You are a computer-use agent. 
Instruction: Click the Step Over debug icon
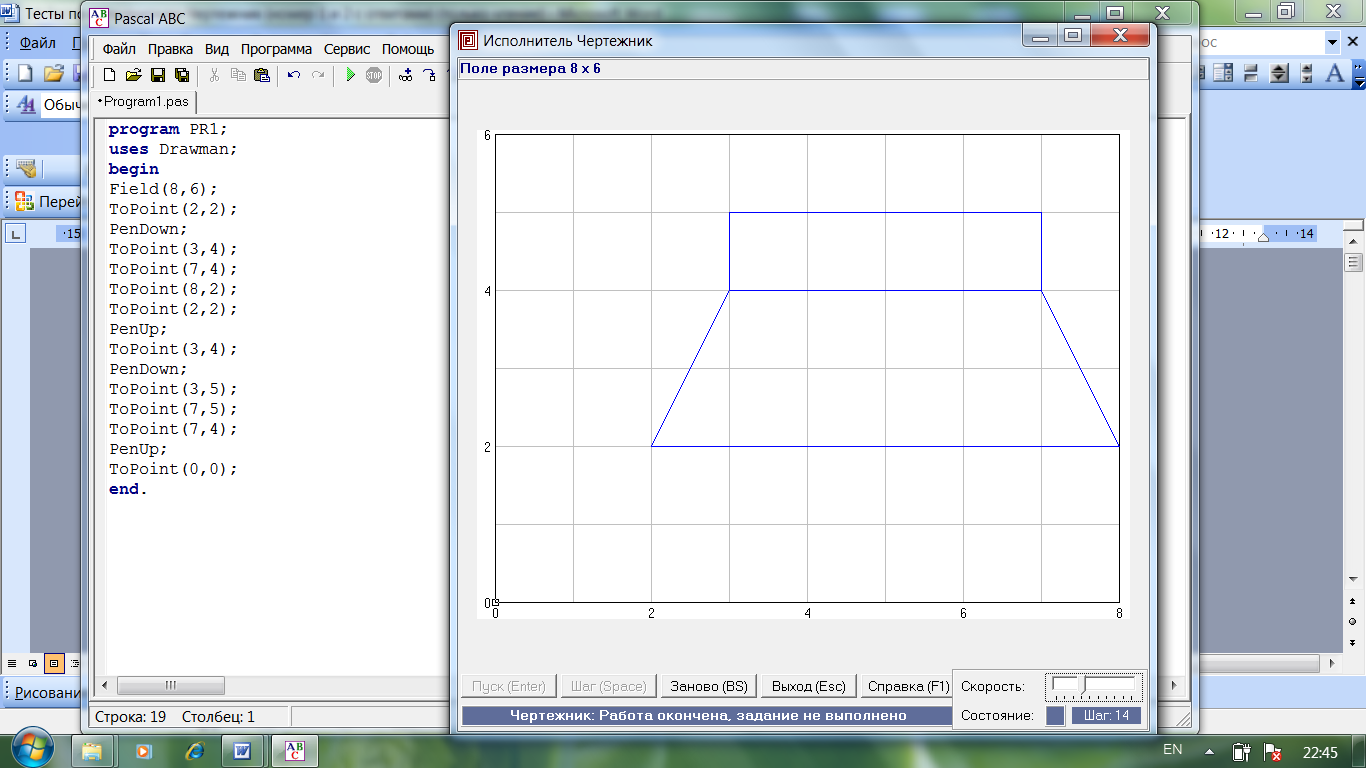click(x=430, y=75)
